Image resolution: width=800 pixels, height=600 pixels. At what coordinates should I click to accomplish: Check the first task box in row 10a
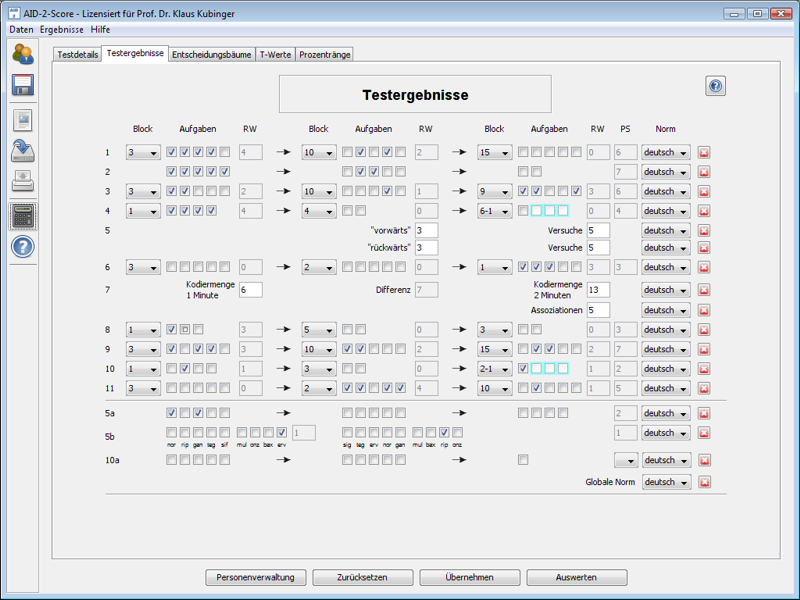[172, 460]
